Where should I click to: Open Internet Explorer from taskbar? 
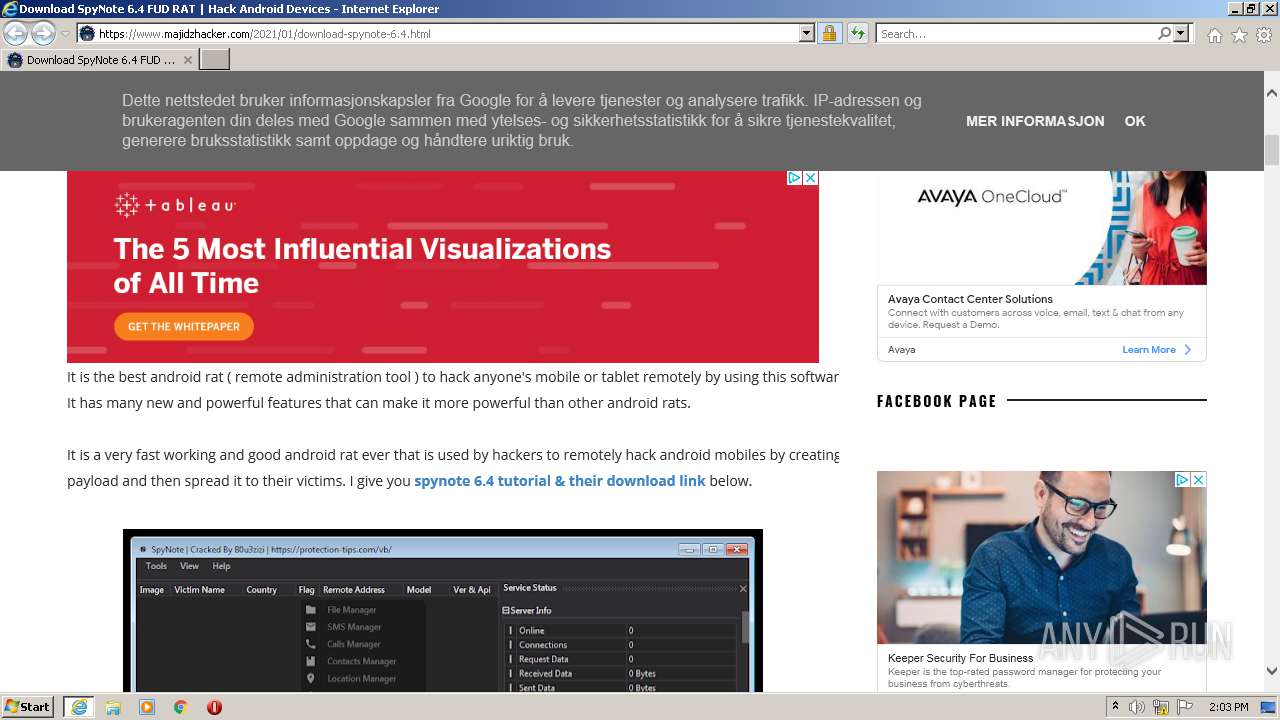click(x=79, y=707)
